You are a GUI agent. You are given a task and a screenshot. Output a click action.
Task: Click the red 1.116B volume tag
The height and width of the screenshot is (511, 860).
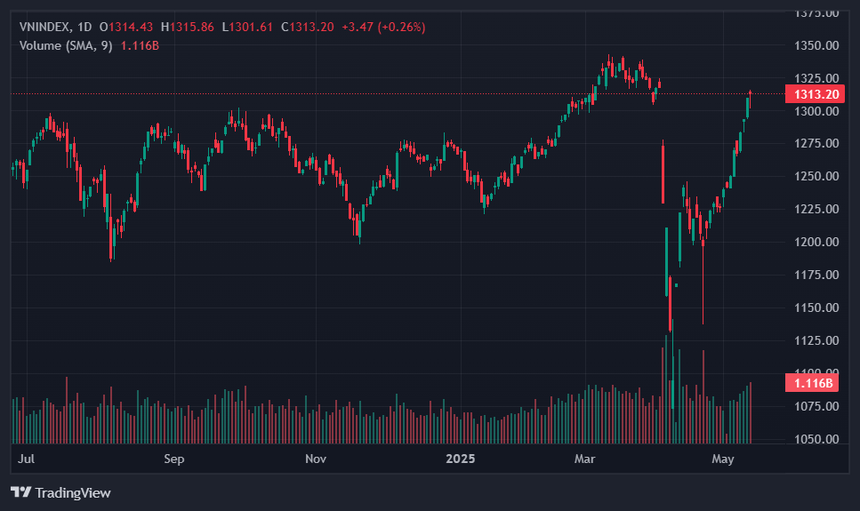click(812, 383)
